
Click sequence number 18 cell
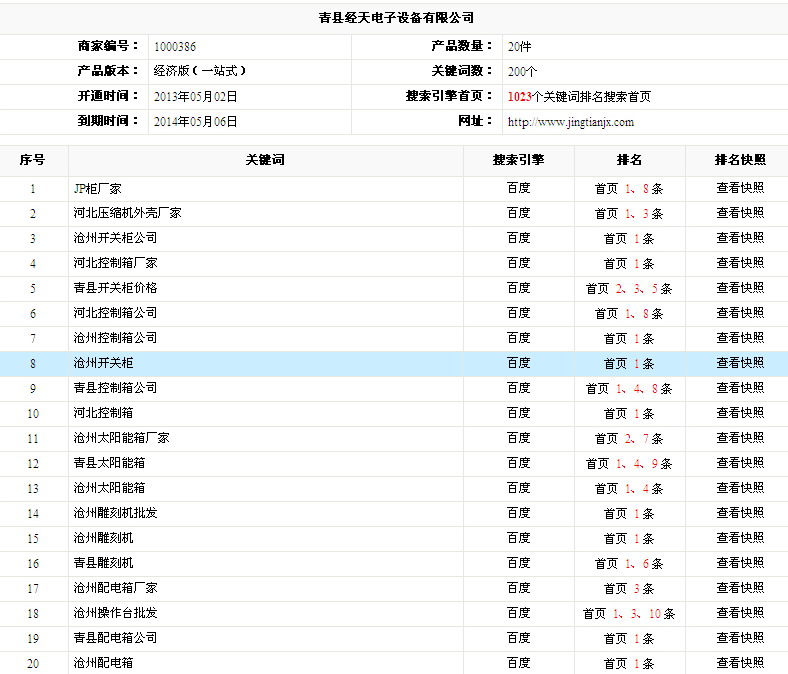(x=33, y=614)
